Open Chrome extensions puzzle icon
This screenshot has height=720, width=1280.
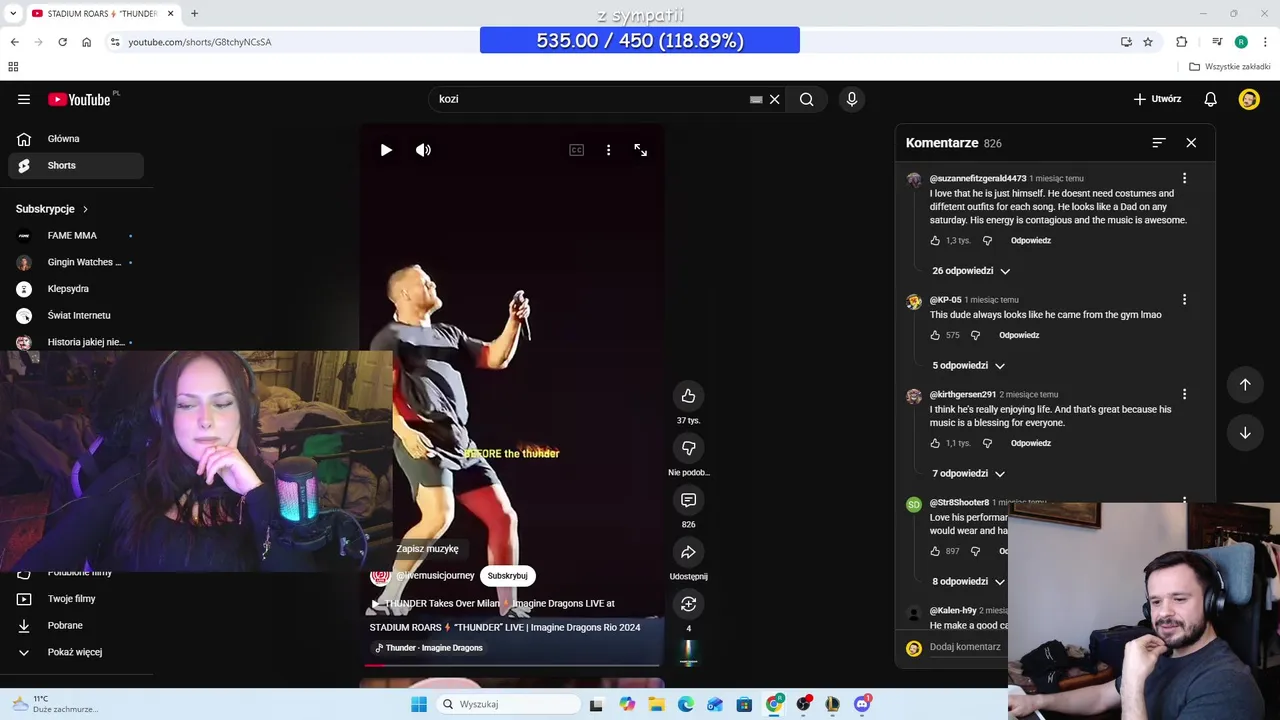coord(1181,42)
